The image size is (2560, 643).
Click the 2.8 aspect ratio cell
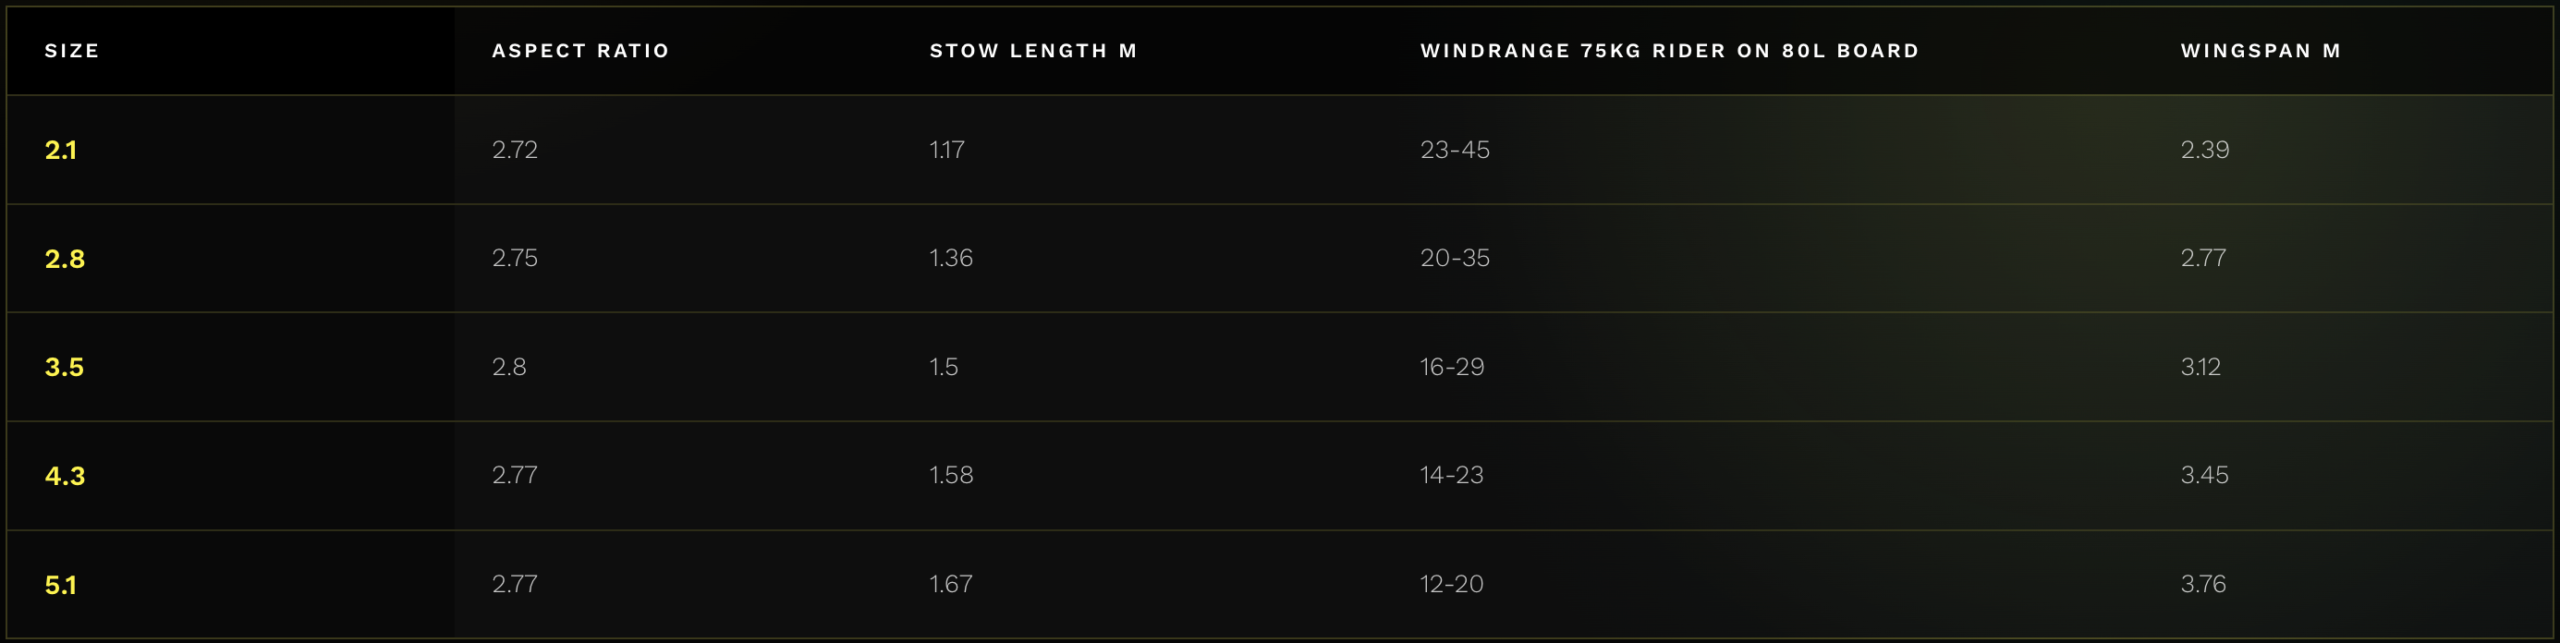508,367
